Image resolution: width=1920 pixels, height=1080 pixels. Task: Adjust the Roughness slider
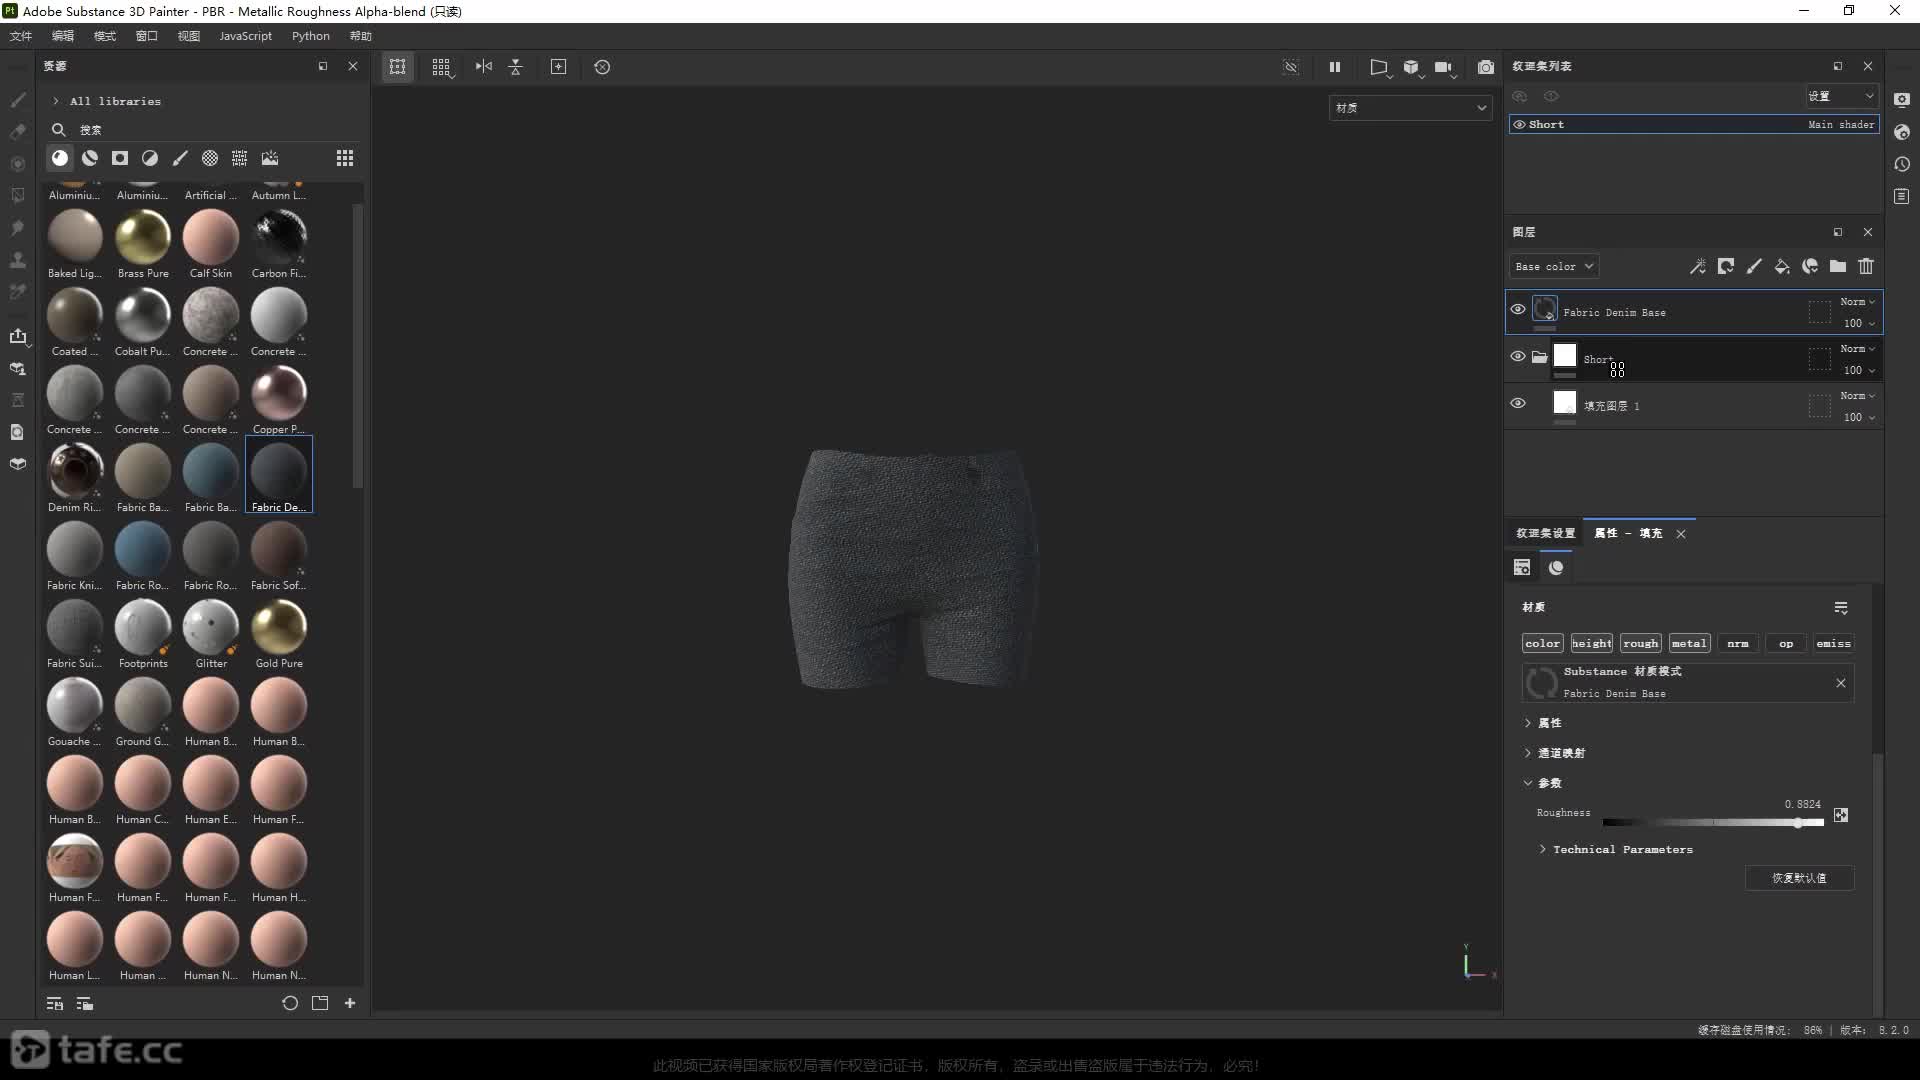1713,822
